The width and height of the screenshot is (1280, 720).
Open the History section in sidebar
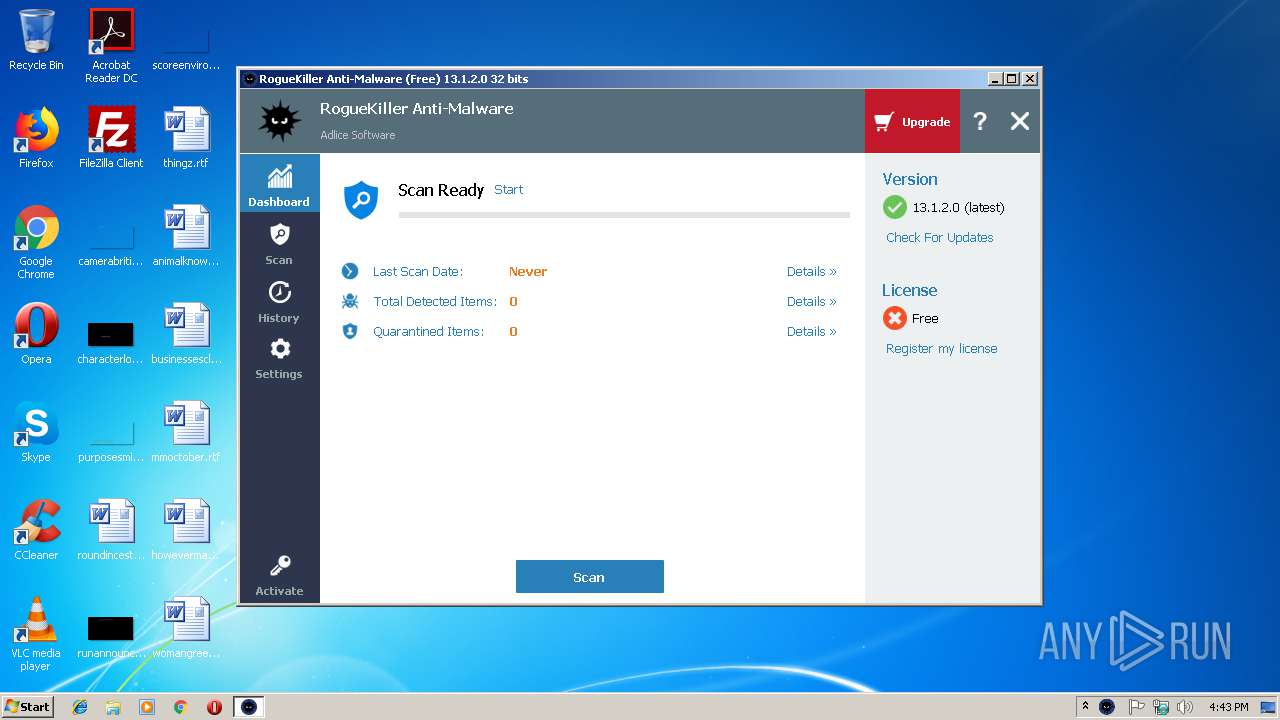(279, 301)
